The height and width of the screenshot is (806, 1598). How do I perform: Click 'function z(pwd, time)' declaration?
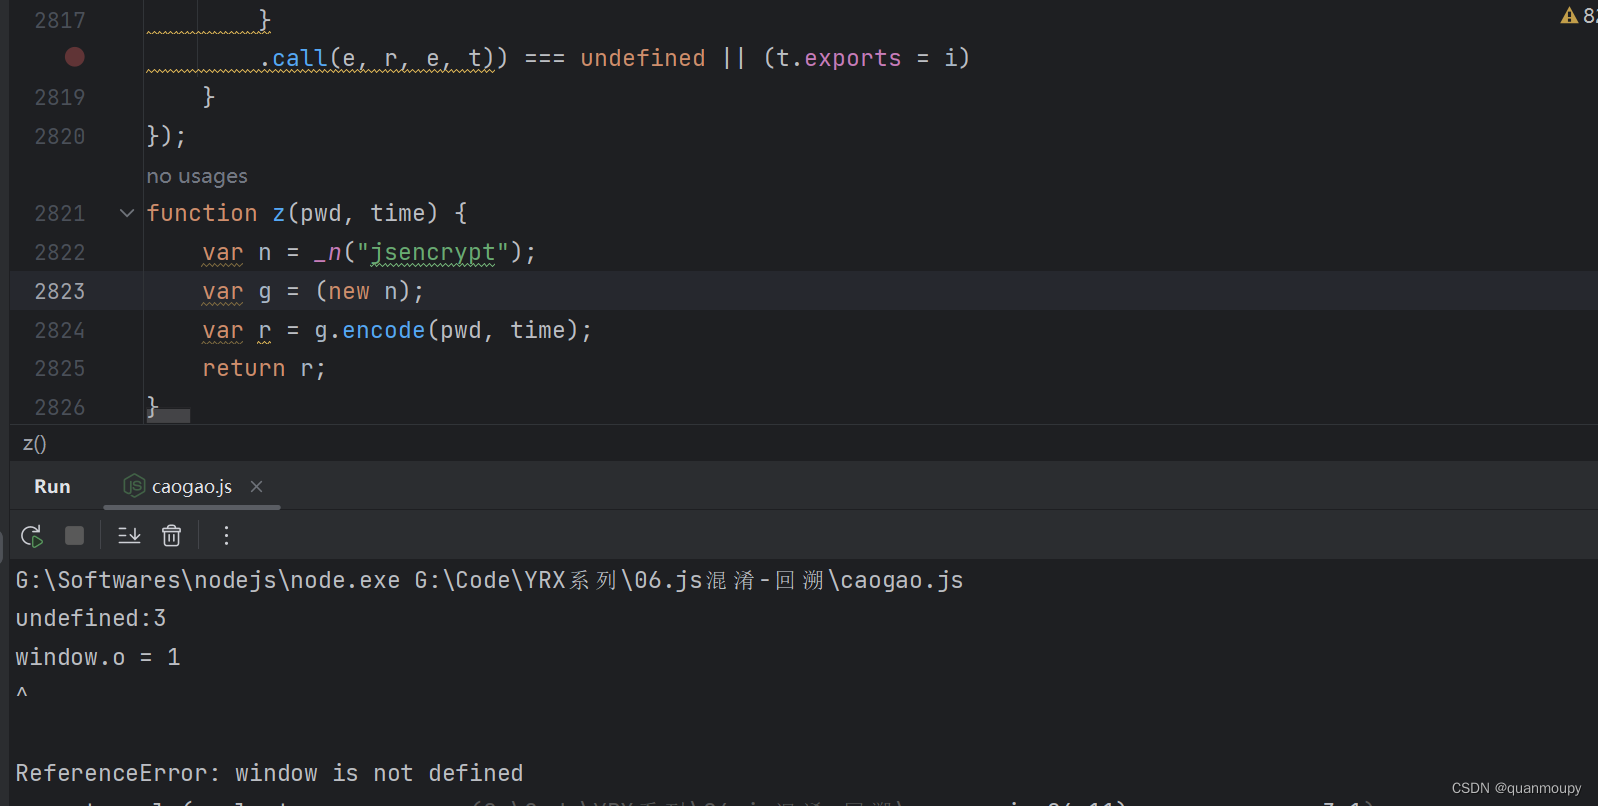[307, 213]
